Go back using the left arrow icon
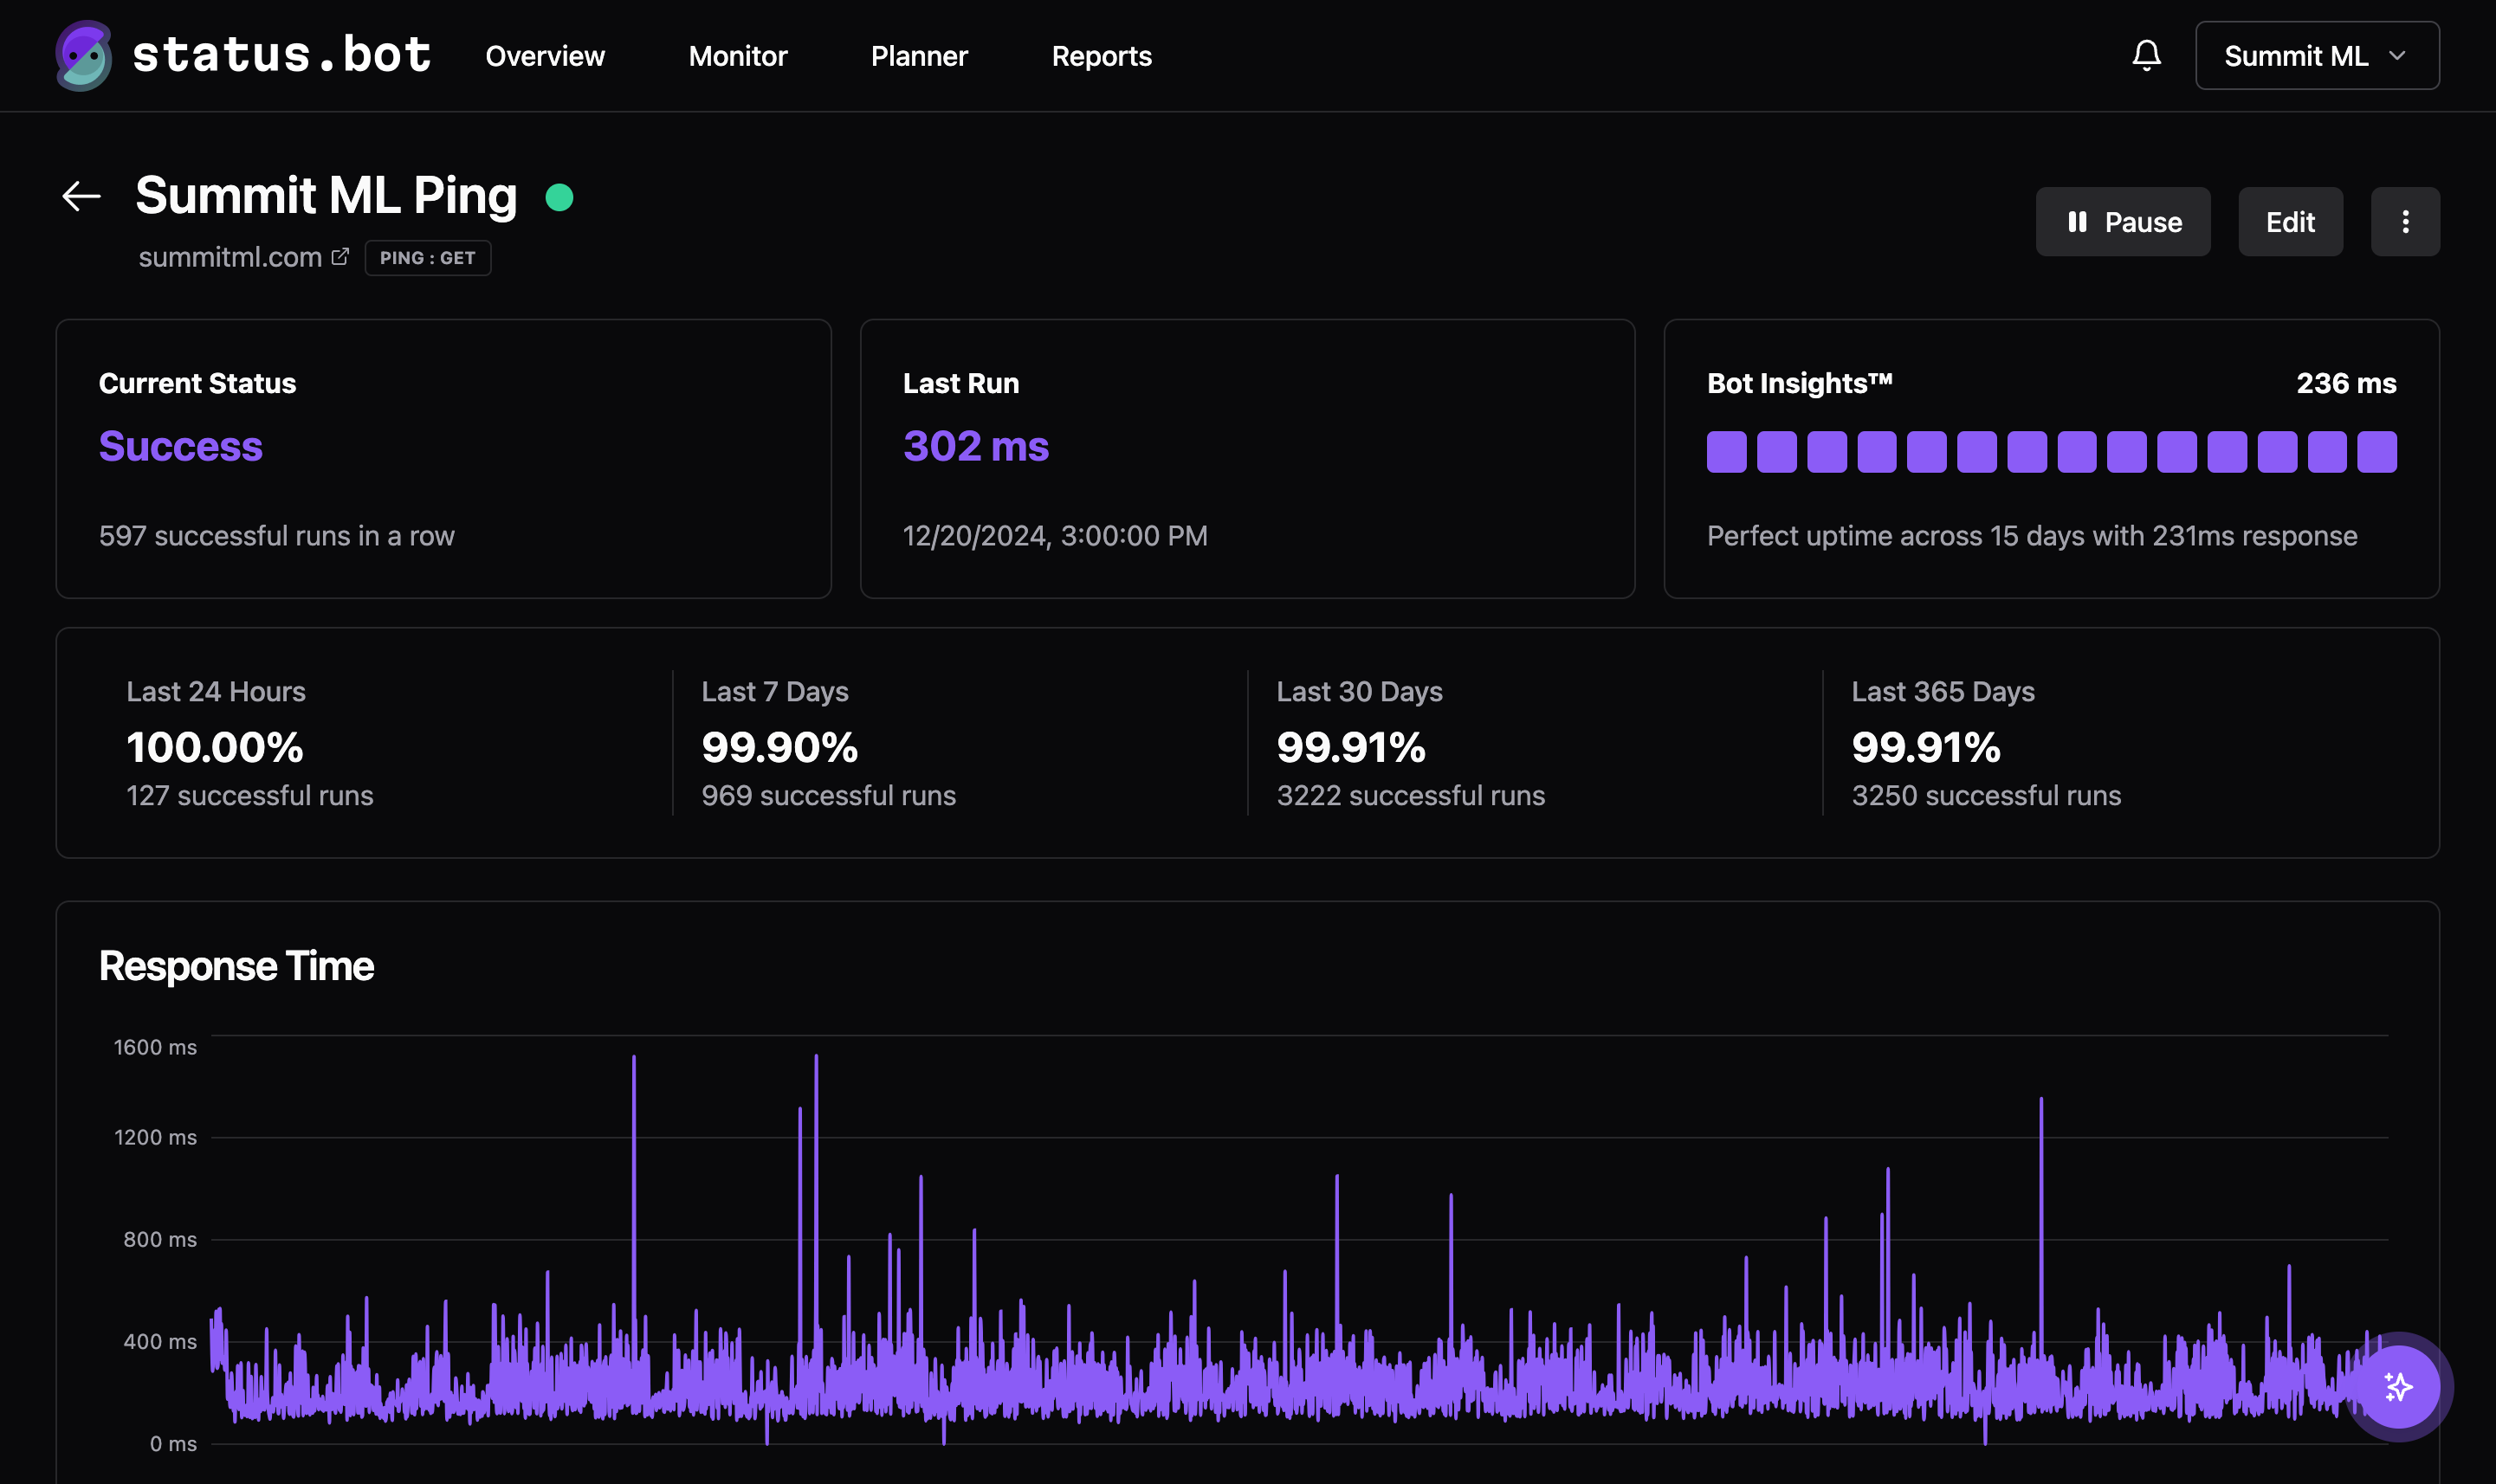The height and width of the screenshot is (1484, 2496). (x=81, y=196)
